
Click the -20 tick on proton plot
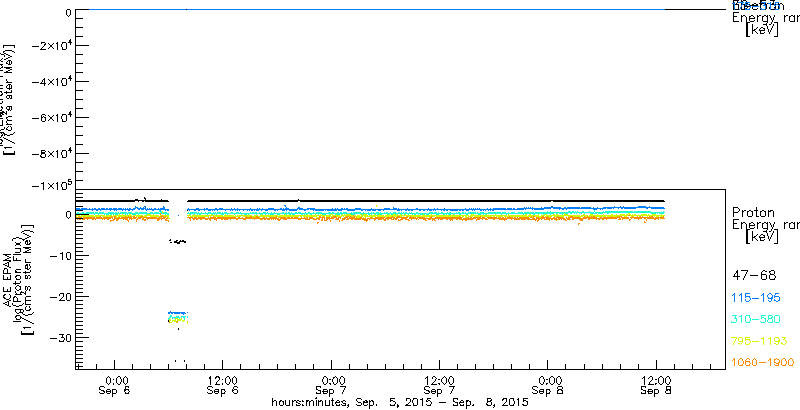[x=59, y=296]
